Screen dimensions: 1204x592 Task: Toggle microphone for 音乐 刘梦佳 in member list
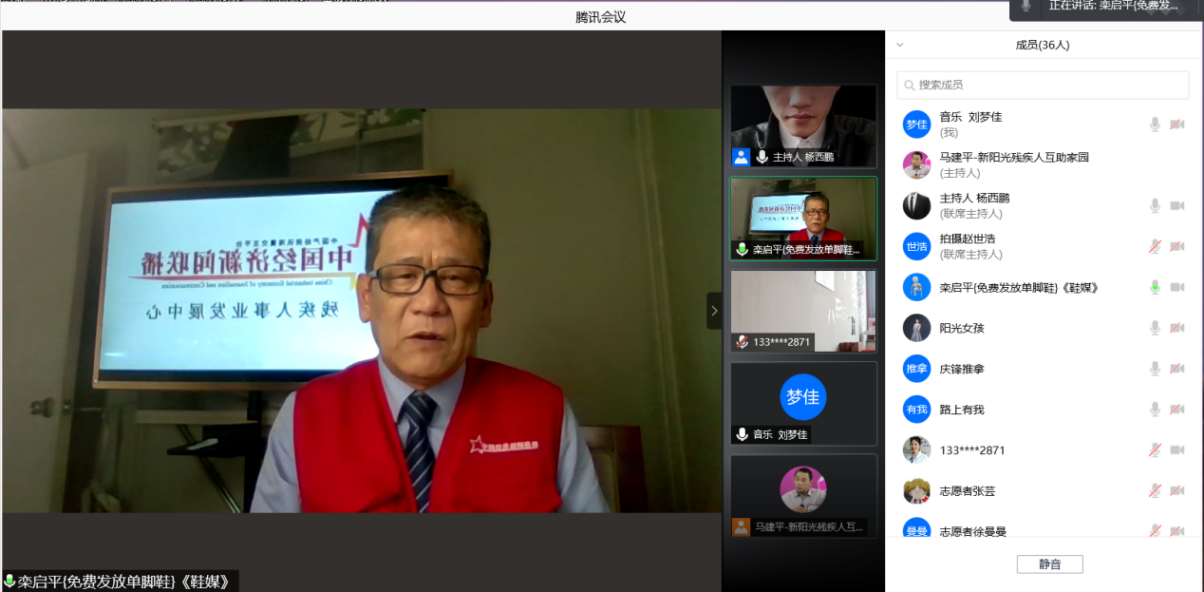1155,124
